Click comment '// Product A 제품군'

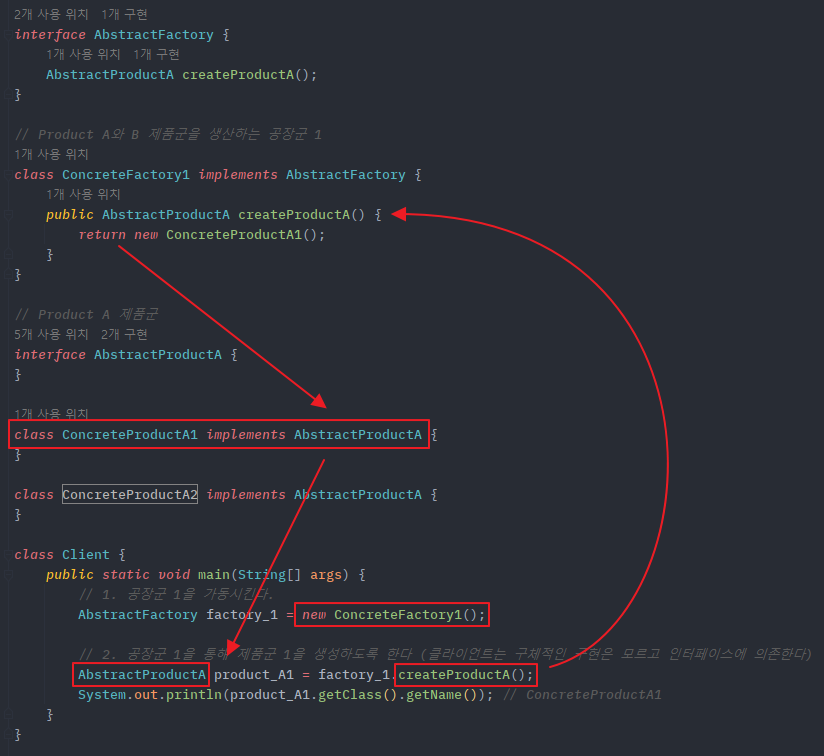pos(86,314)
